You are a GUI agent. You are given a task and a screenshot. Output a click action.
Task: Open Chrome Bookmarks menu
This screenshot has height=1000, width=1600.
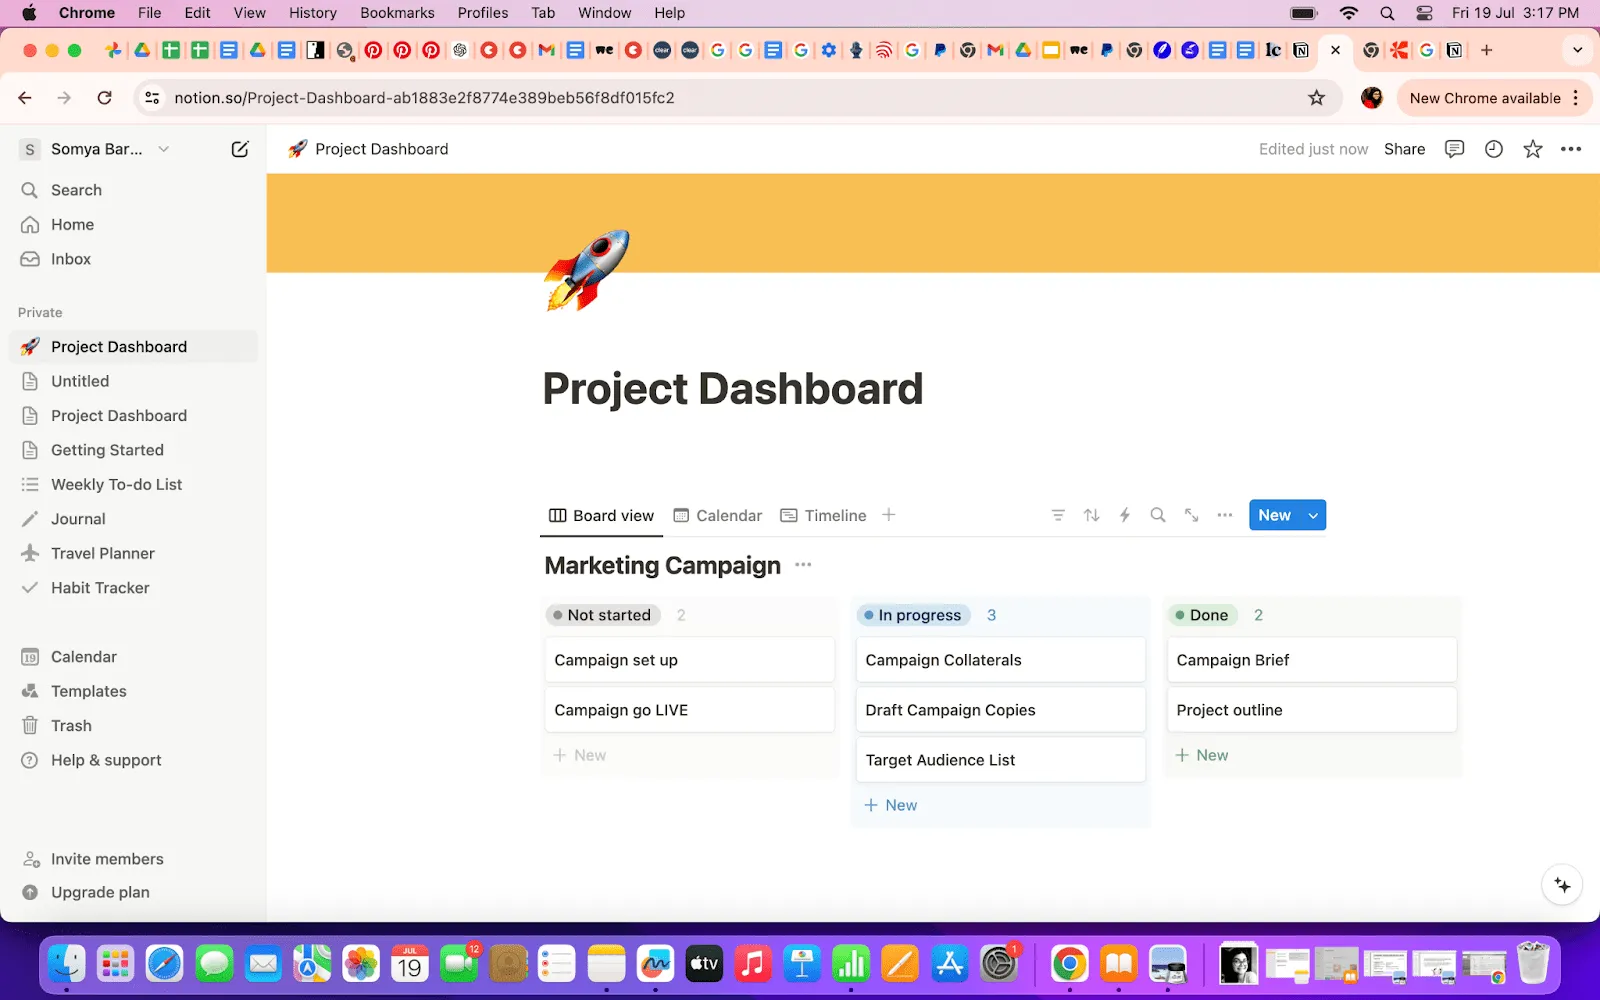point(397,13)
